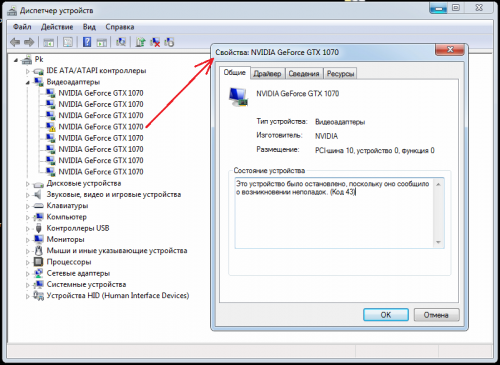This screenshot has width=500, height=365.
Task: Expand the Дисковые устройства node
Action: pyautogui.click(x=28, y=184)
